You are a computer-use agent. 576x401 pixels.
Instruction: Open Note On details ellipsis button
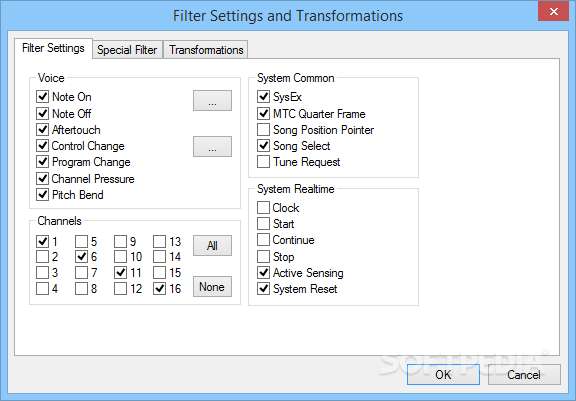(212, 101)
